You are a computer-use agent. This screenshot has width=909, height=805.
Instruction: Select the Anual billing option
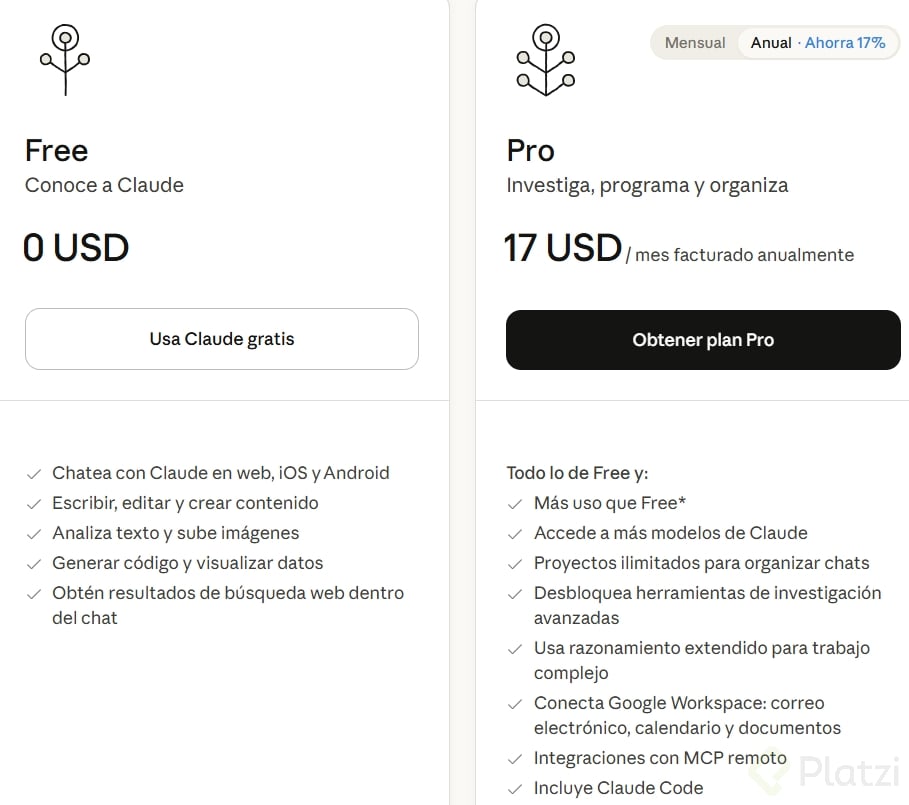pyautogui.click(x=771, y=43)
